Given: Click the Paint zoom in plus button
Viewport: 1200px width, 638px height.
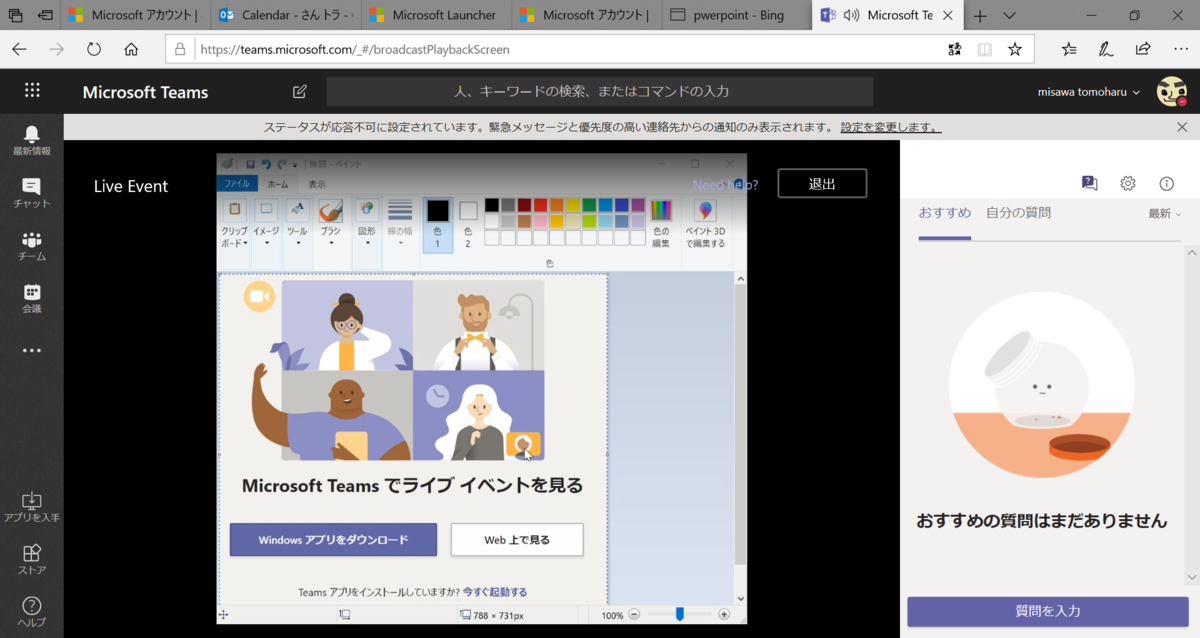Looking at the screenshot, I should pyautogui.click(x=724, y=614).
